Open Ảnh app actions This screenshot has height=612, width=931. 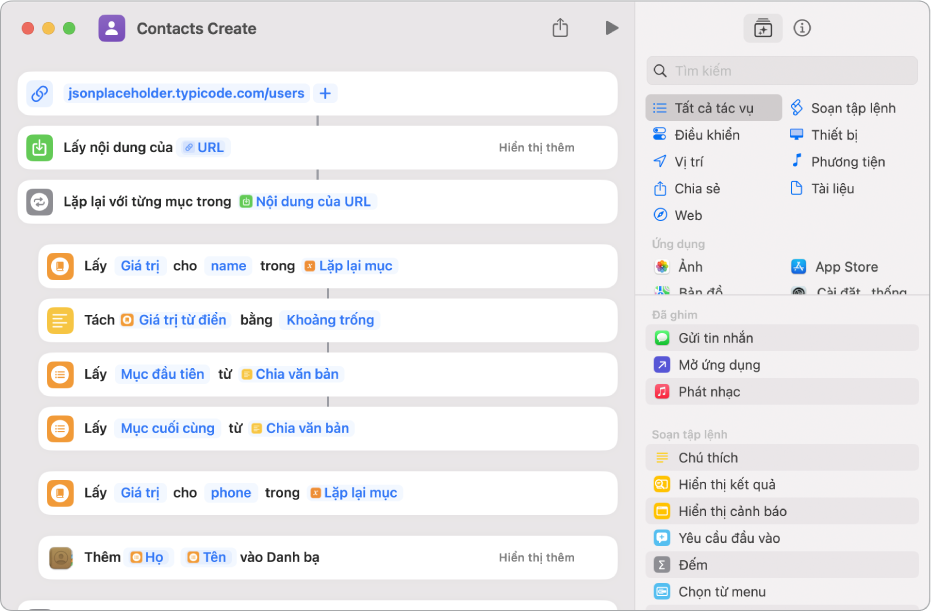tap(679, 267)
